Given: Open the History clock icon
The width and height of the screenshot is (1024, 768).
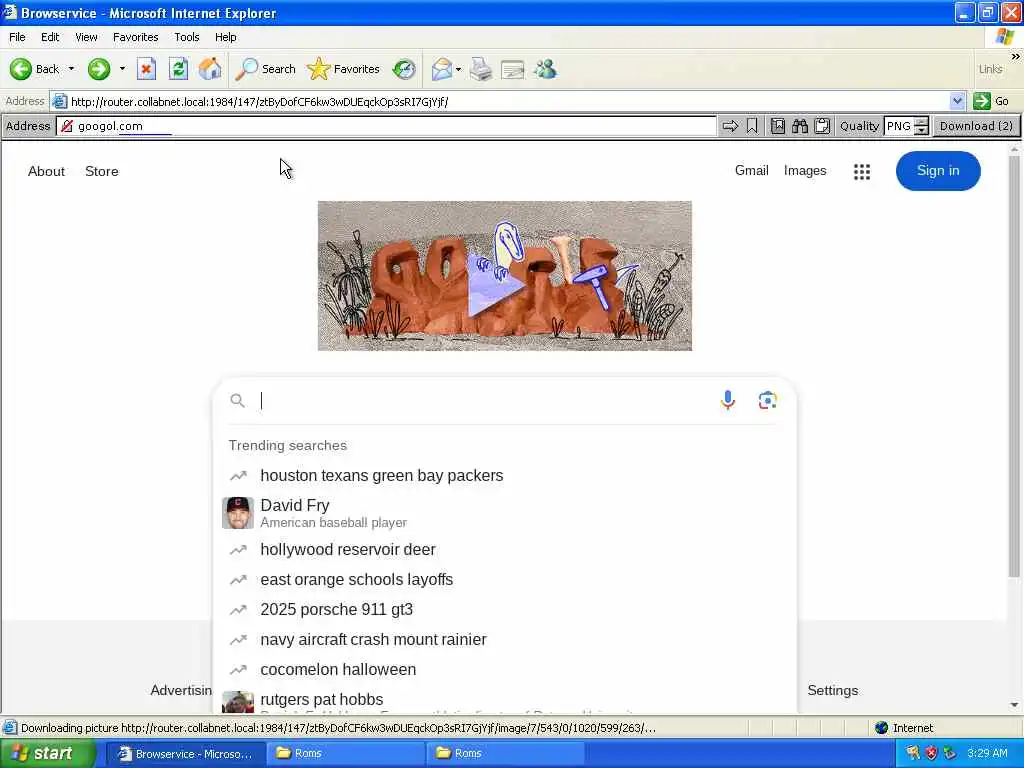Looking at the screenshot, I should pos(404,69).
